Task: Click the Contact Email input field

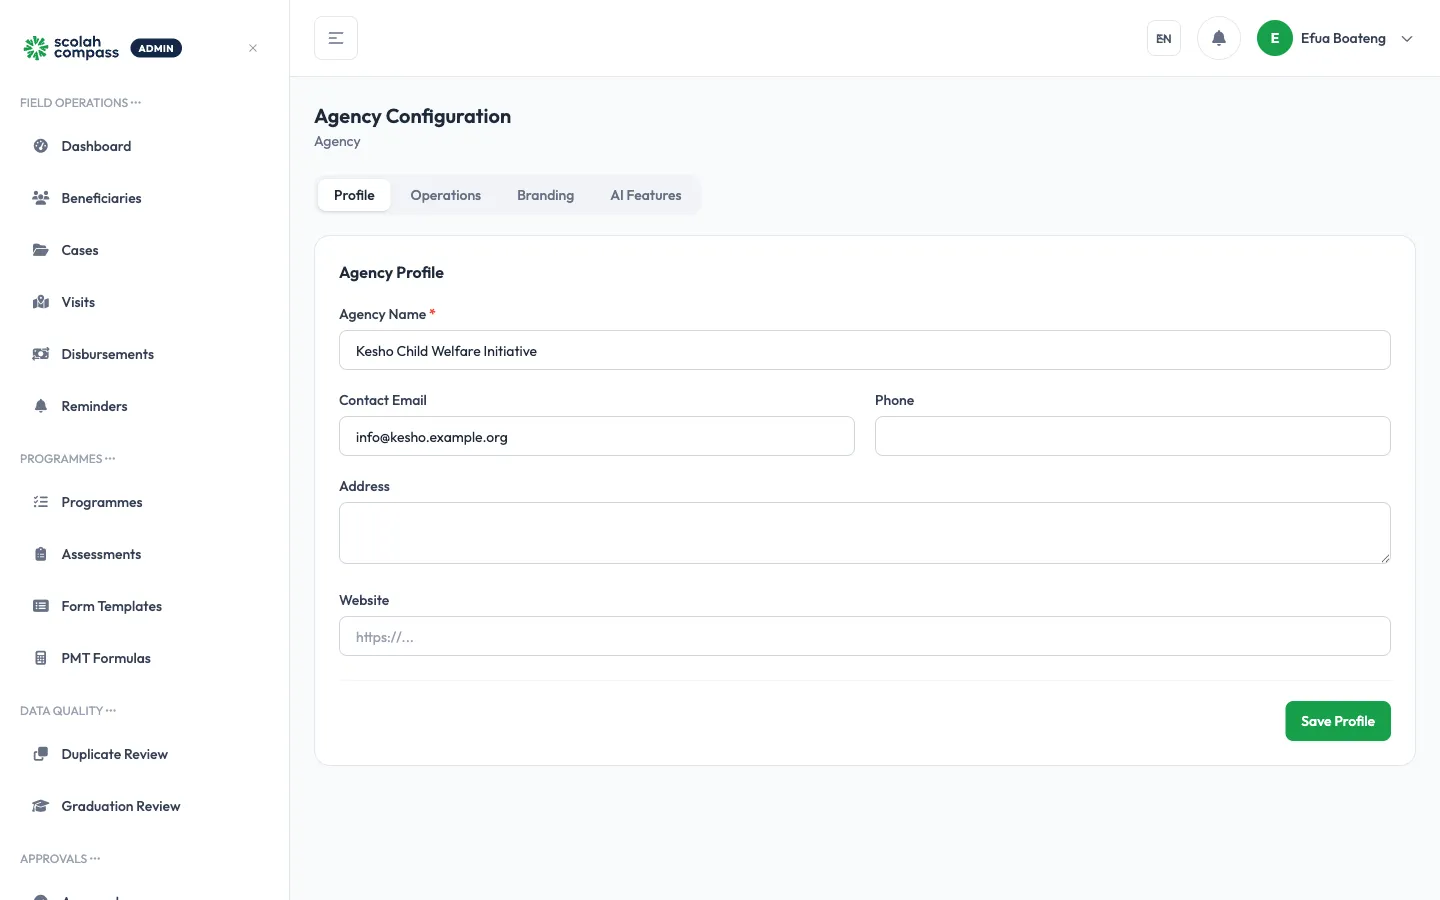Action: tap(597, 436)
